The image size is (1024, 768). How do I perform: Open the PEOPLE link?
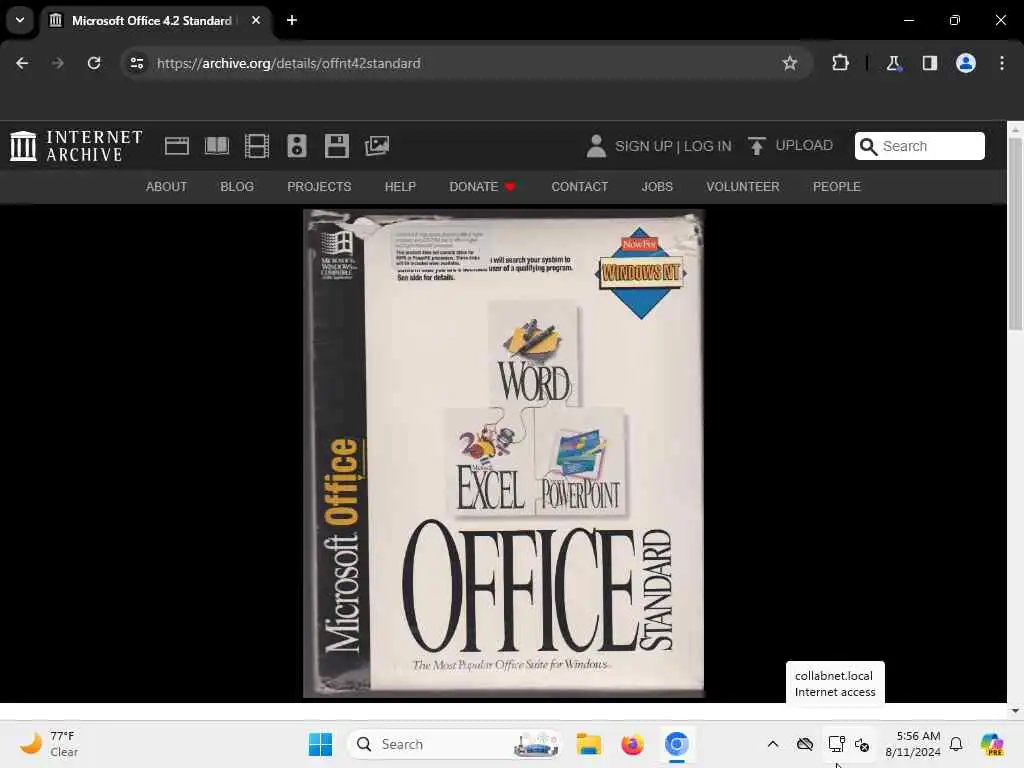[837, 187]
